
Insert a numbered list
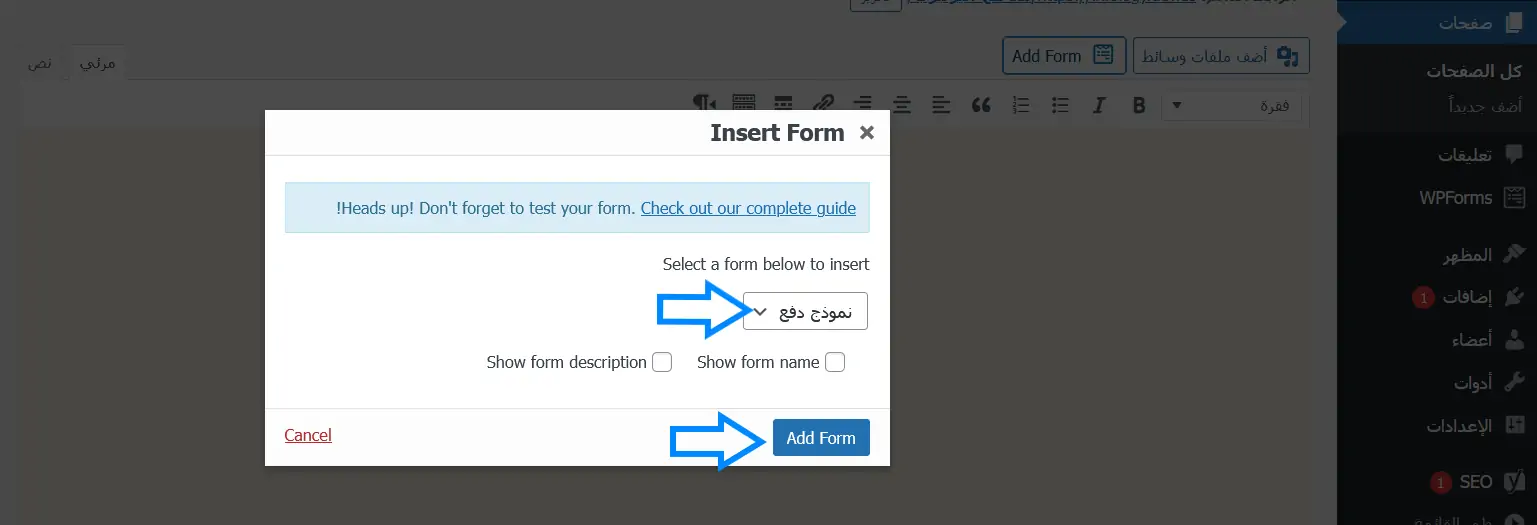click(x=1021, y=104)
